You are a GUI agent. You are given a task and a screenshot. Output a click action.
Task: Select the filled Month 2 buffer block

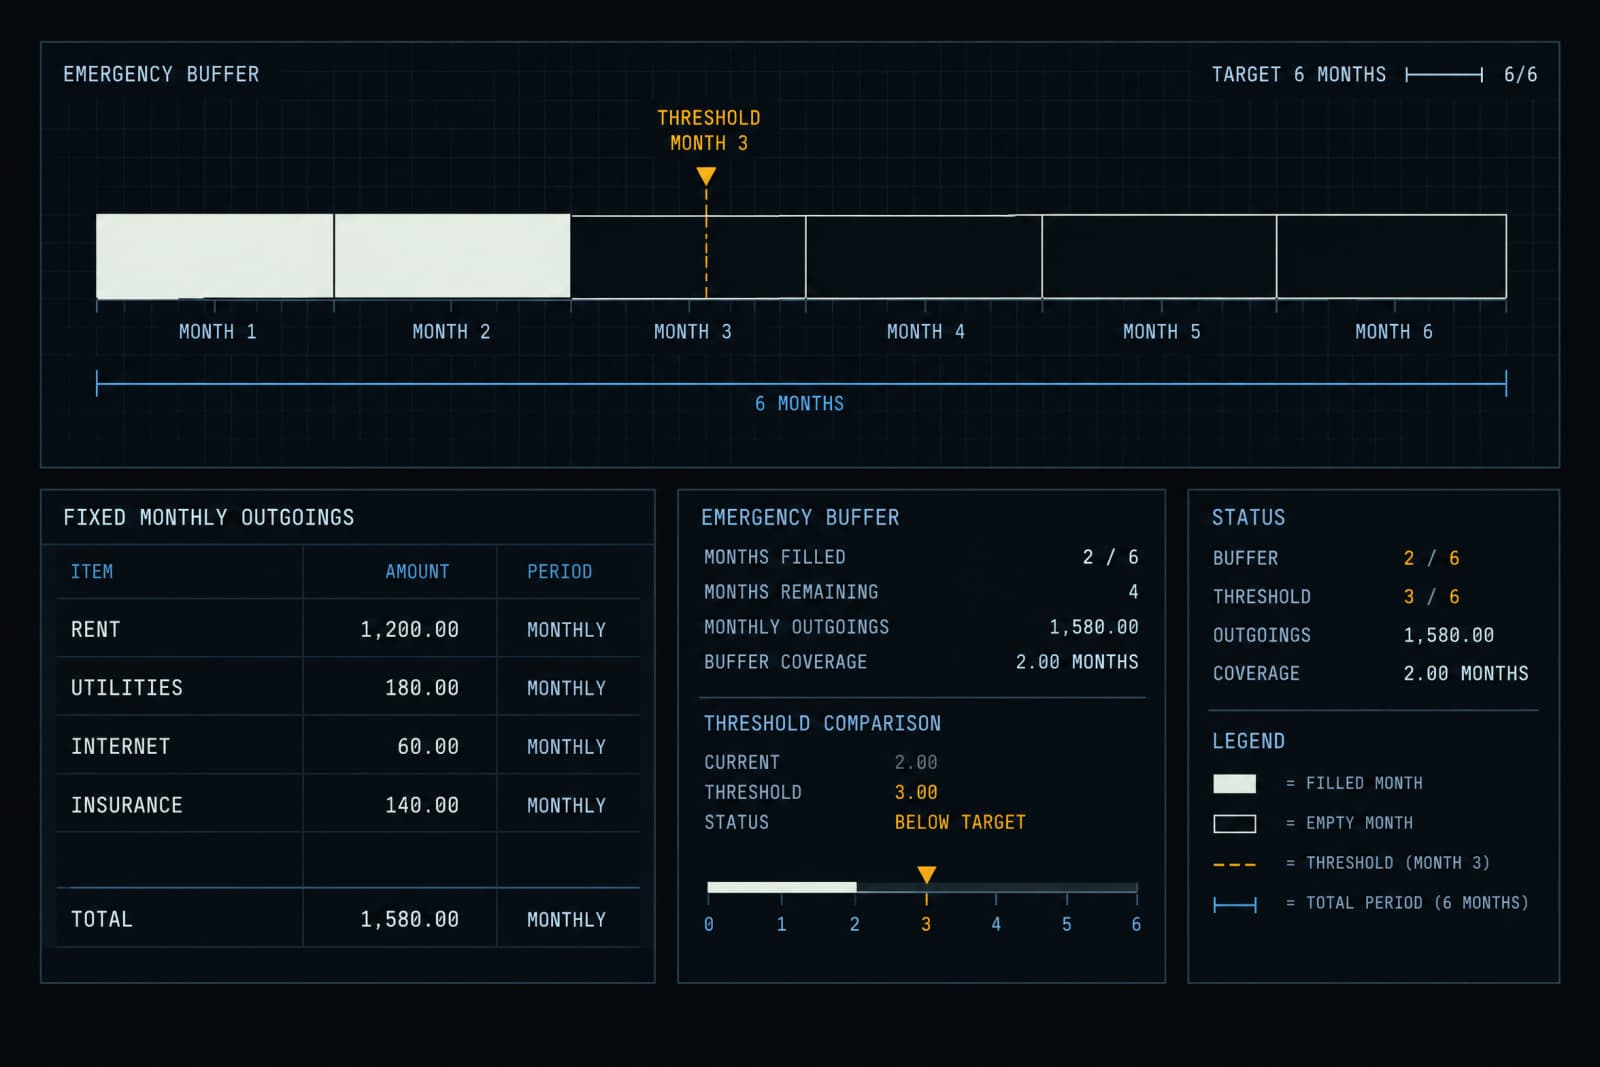(452, 256)
